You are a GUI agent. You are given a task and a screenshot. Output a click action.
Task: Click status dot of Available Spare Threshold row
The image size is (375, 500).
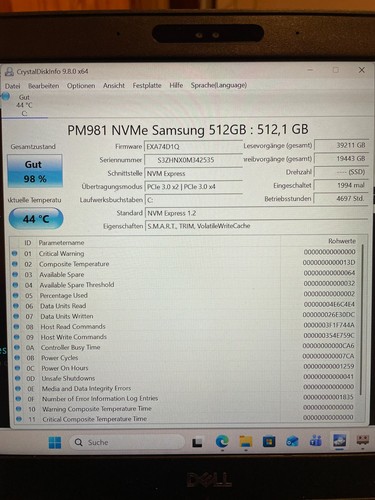(x=15, y=285)
